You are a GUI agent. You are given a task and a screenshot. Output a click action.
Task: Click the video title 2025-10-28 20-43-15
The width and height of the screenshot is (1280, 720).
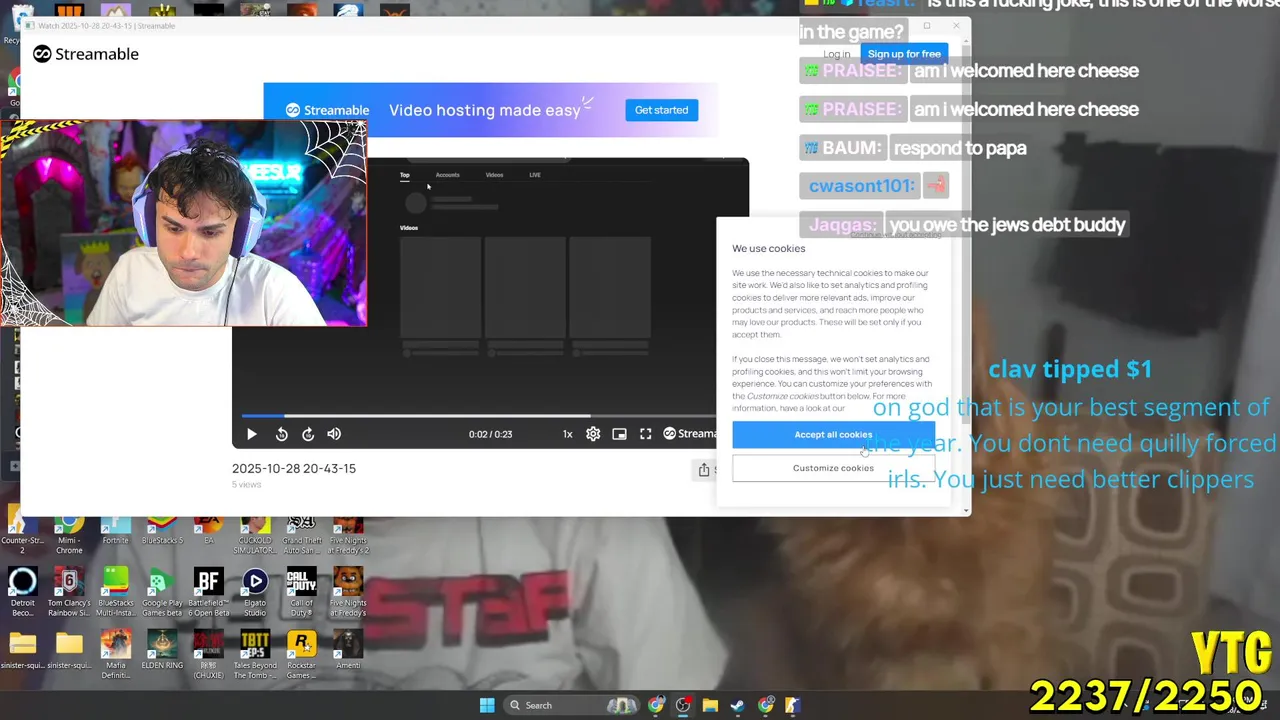(x=294, y=468)
